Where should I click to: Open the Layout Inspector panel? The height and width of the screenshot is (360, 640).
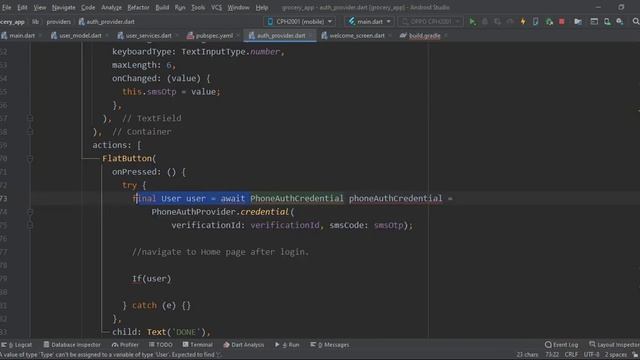click(x=614, y=345)
